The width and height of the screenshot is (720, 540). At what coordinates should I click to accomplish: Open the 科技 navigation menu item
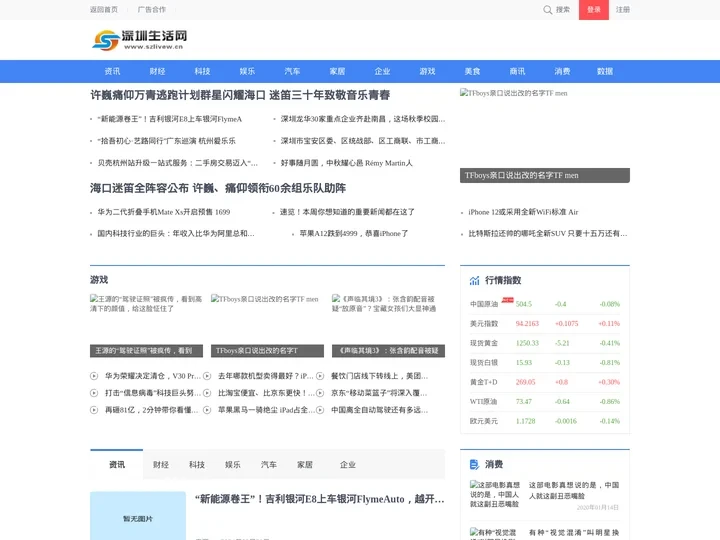pos(202,71)
